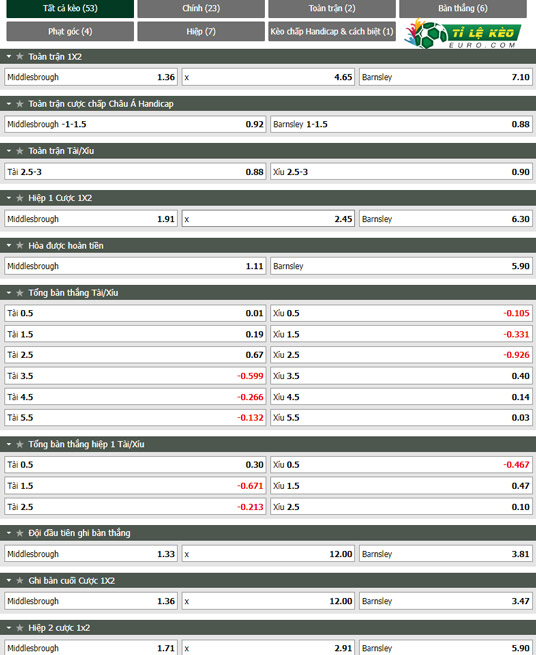Choose first-half Tài 1.5 at -0.671
The width and height of the screenshot is (536, 655).
tap(135, 486)
